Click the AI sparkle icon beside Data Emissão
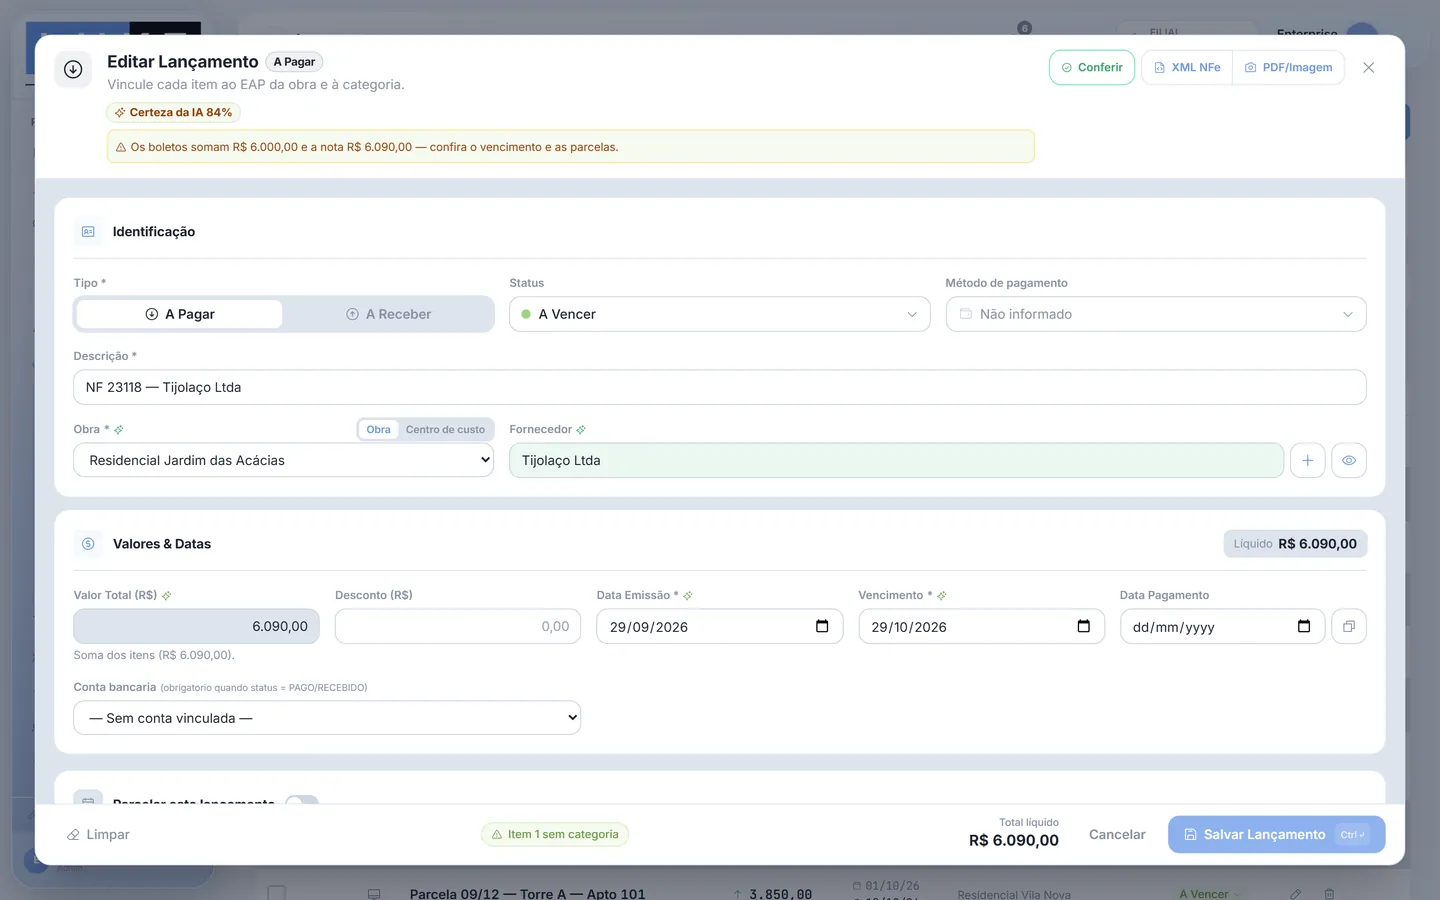 (x=688, y=596)
